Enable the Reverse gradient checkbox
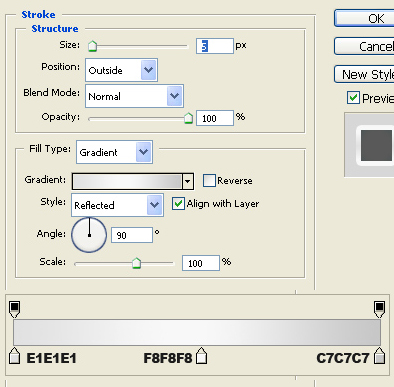The image size is (394, 387). click(x=209, y=180)
